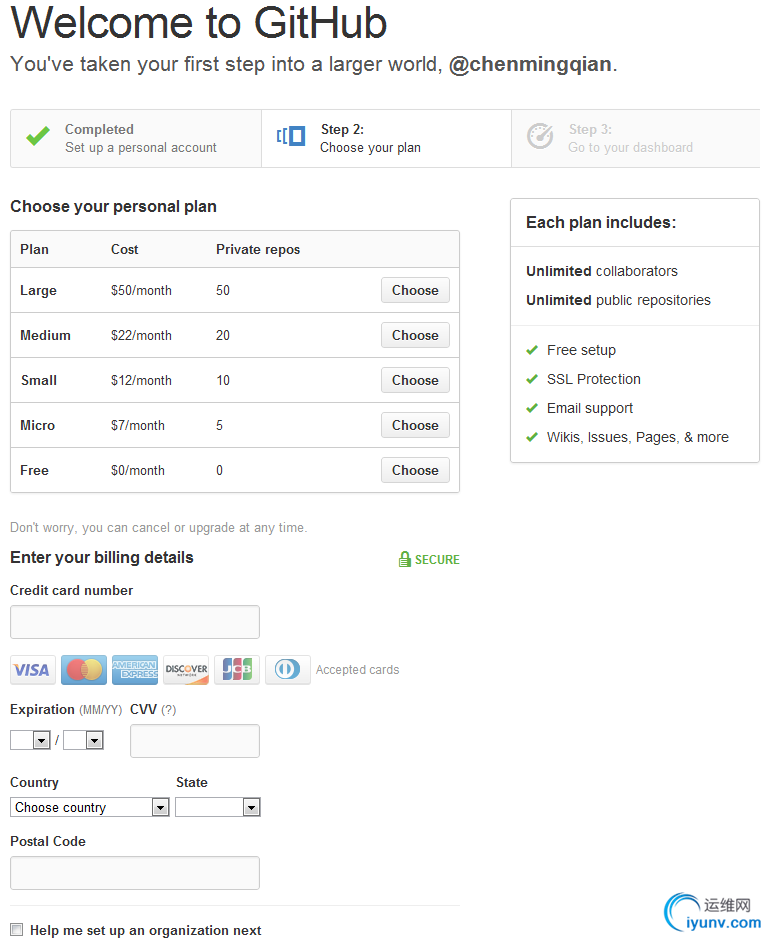Image resolution: width=767 pixels, height=939 pixels.
Task: Click the Visa card icon
Action: point(33,670)
